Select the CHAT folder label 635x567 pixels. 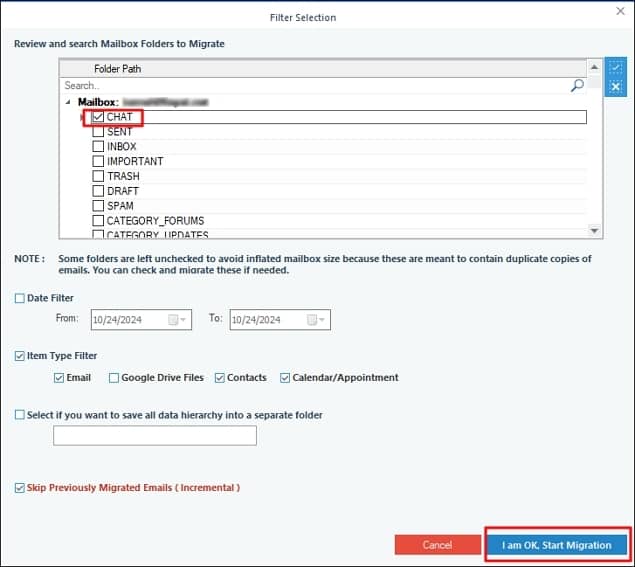point(119,117)
